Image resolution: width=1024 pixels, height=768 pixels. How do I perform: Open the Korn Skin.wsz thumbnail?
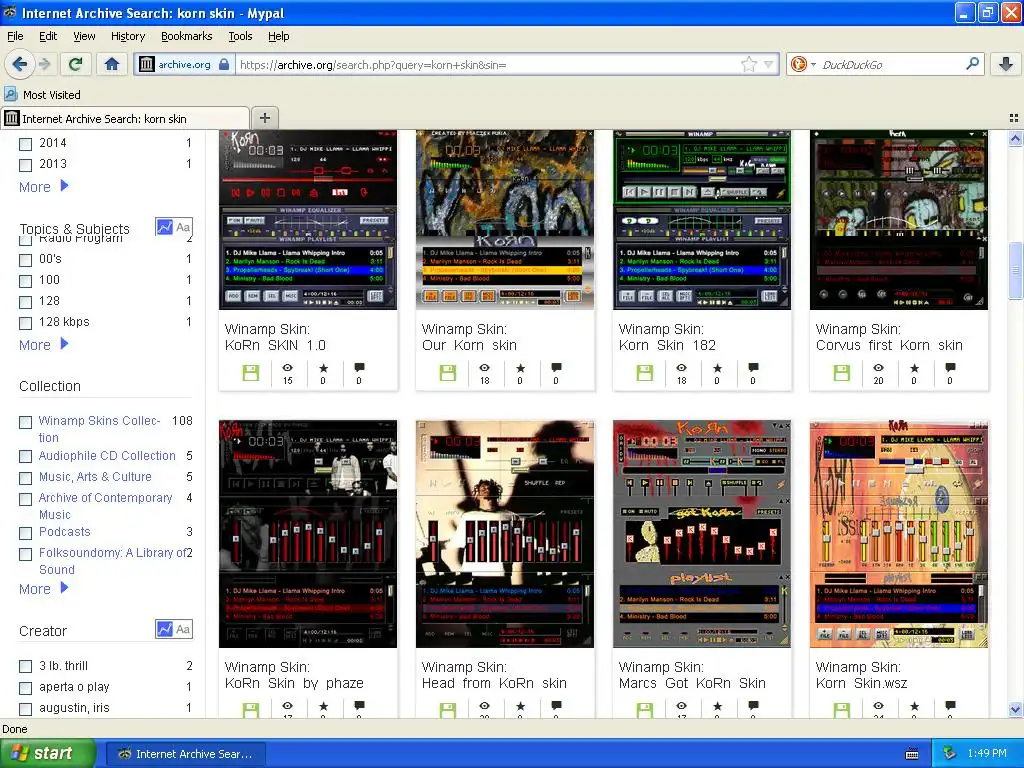click(x=899, y=534)
